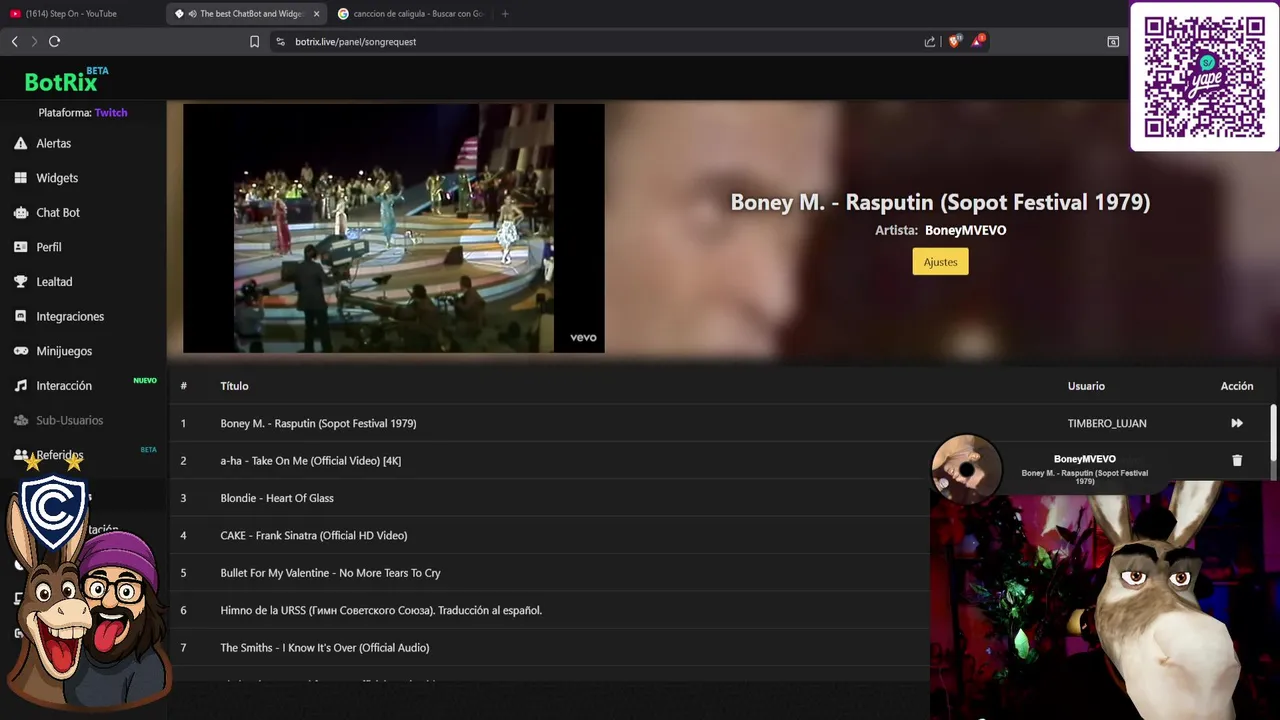Click the Título column header

(x=234, y=386)
